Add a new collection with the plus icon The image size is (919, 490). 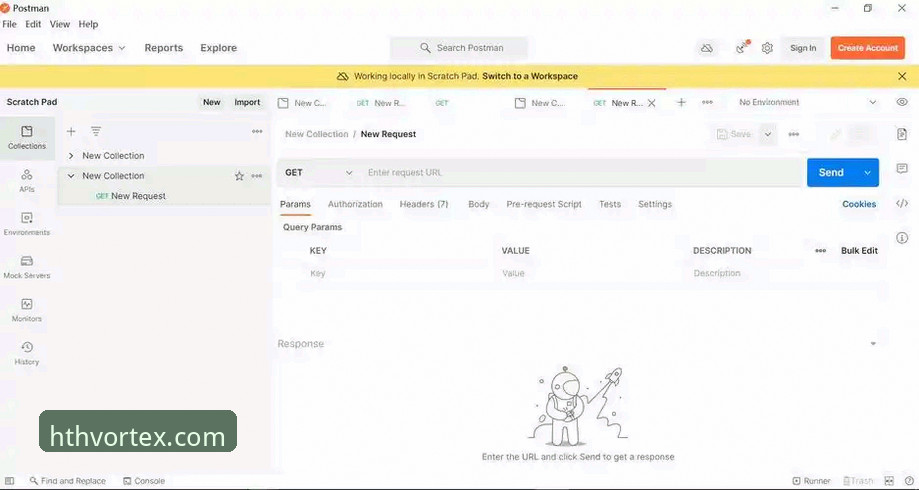pyautogui.click(x=71, y=131)
